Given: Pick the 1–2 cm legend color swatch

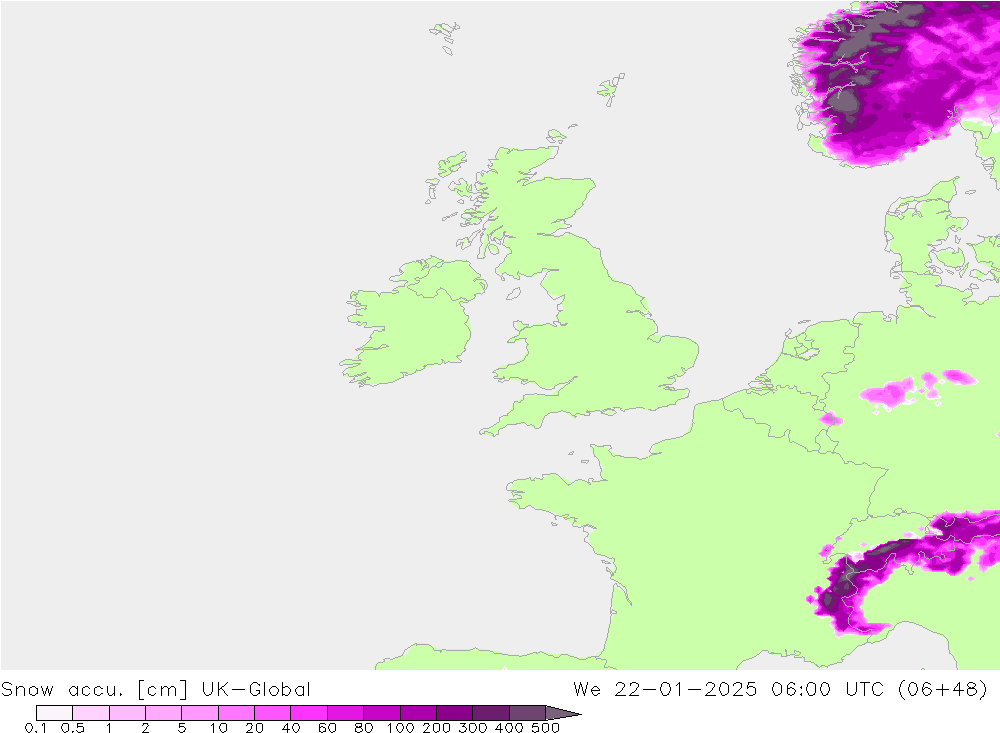Looking at the screenshot, I should (x=128, y=713).
